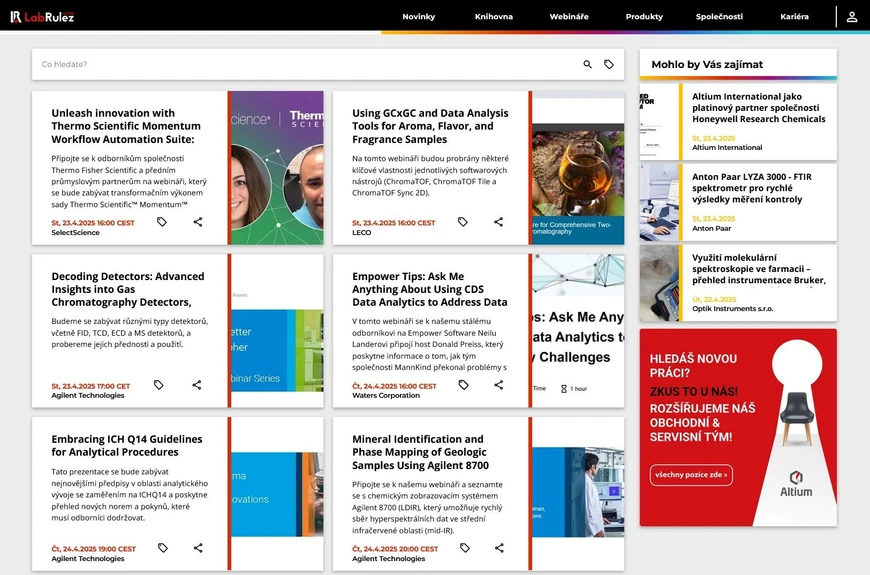Click 'LECO' organizer name
Viewport: 870px width, 575px height.
click(x=361, y=233)
